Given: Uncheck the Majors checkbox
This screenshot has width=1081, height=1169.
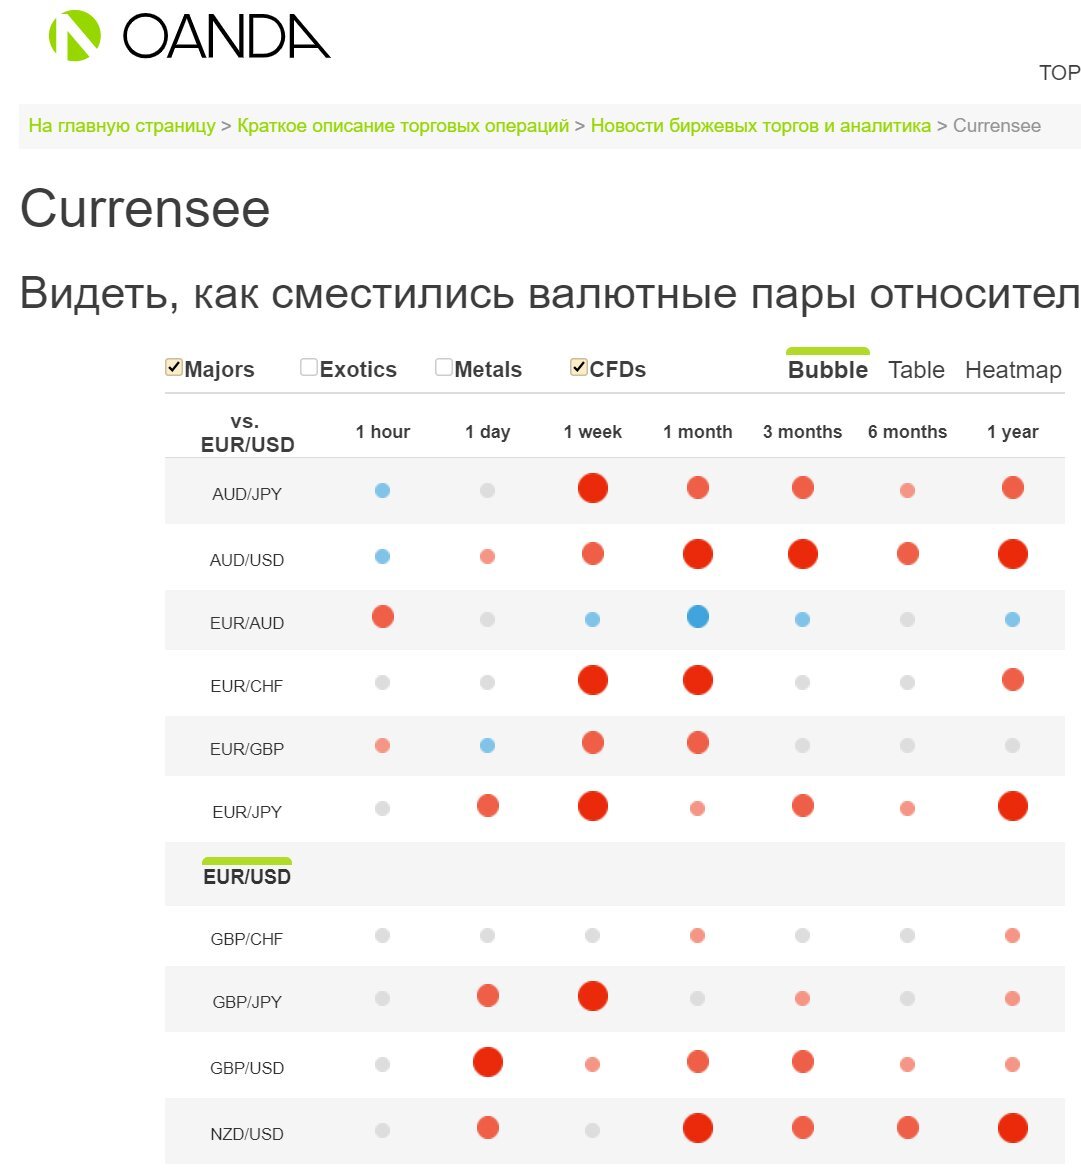Looking at the screenshot, I should click(x=173, y=367).
